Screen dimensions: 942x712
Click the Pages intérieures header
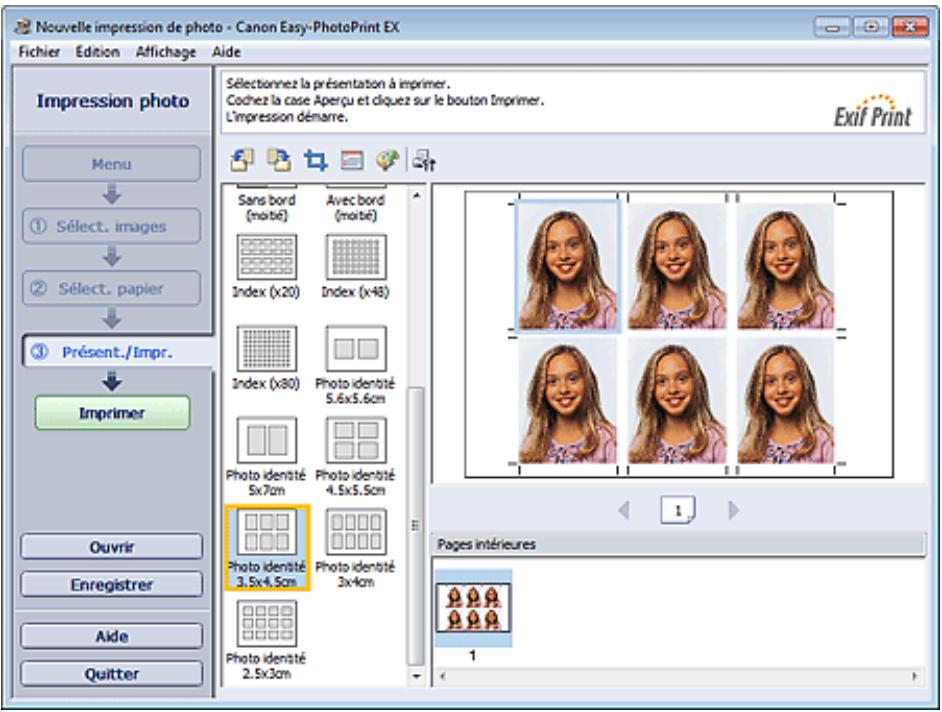click(678, 544)
